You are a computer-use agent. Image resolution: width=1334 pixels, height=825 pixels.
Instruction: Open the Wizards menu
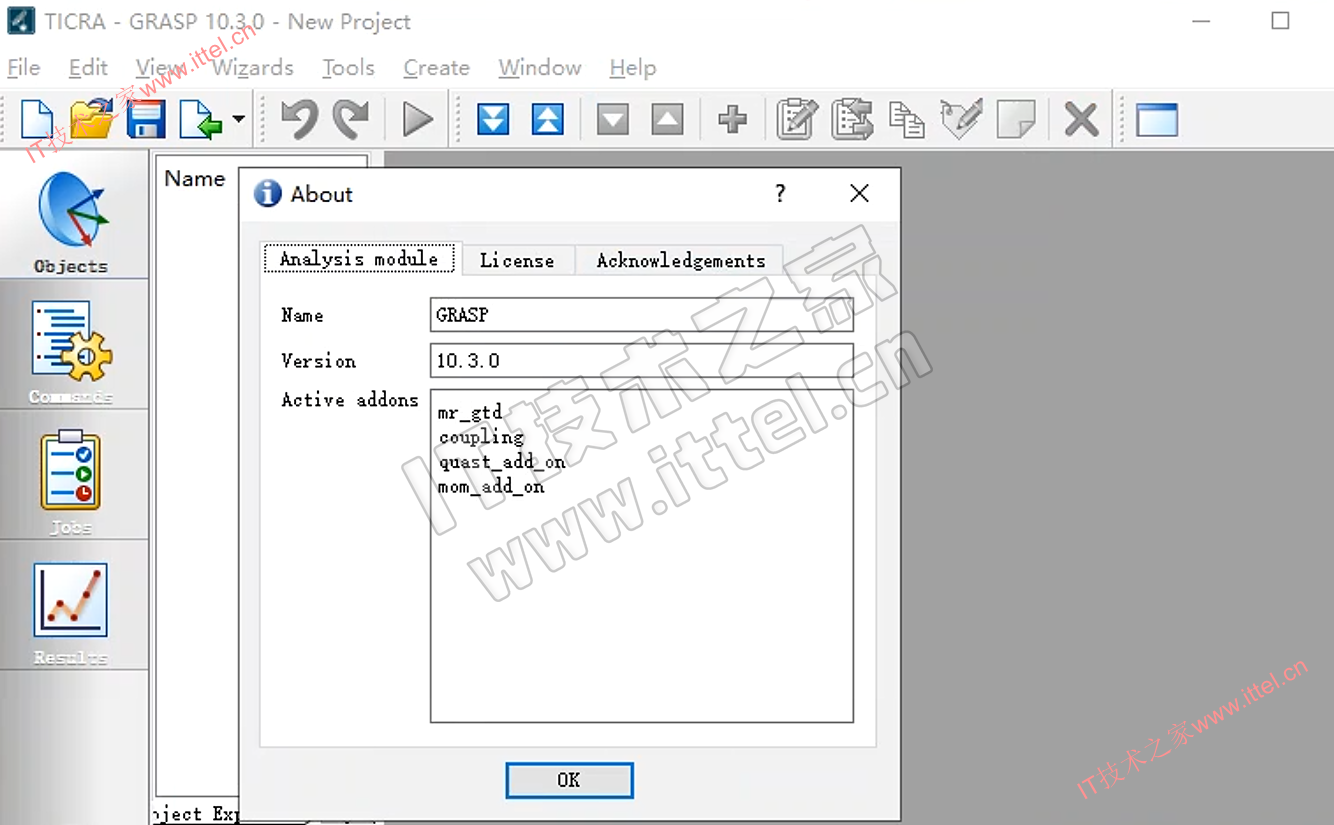[253, 68]
